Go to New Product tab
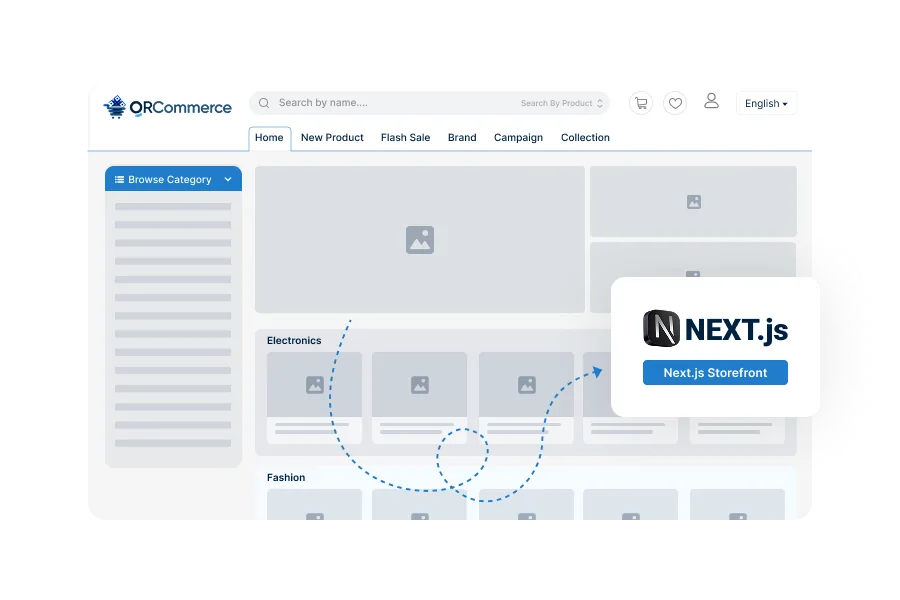This screenshot has height=600, width=900. [x=332, y=138]
